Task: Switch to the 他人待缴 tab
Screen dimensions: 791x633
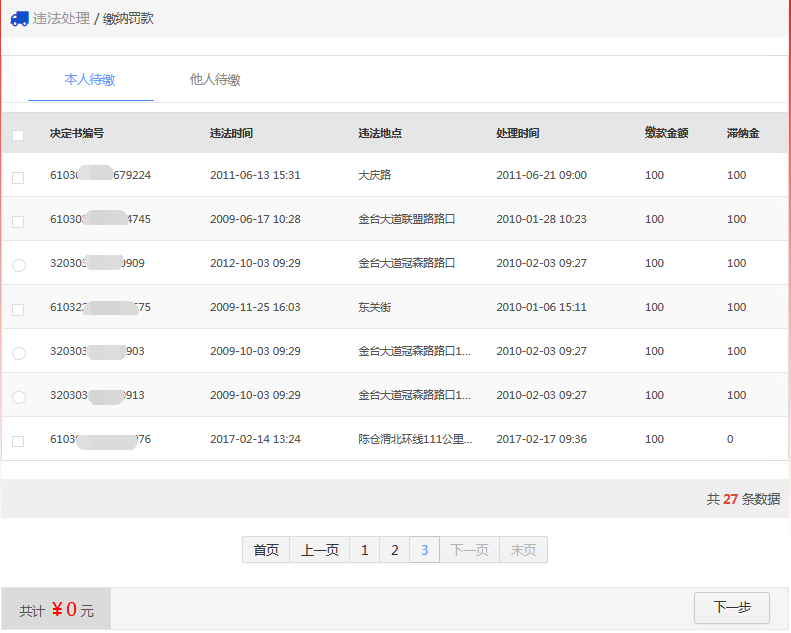Action: coord(215,80)
